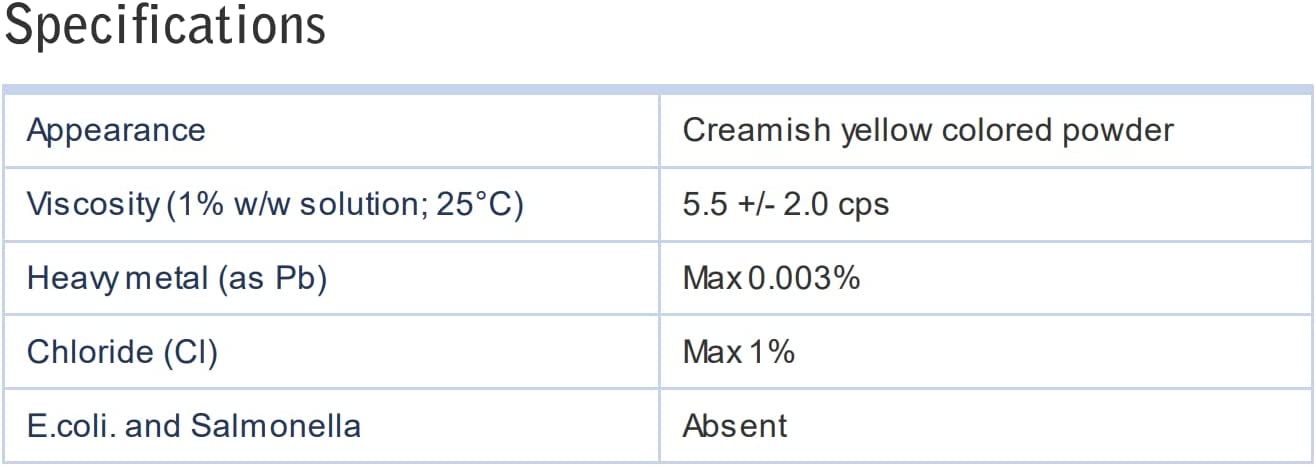Select the 'Absent' value cell
This screenshot has height=466, width=1316.
click(735, 426)
